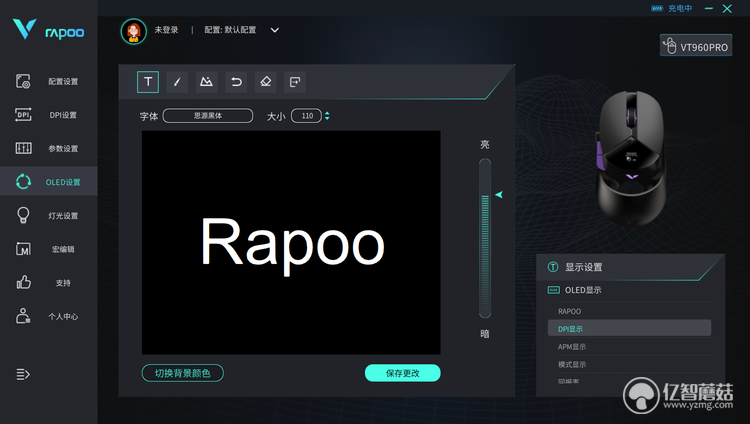750x424 pixels.
Task: Select the pencil draw tool
Action: [177, 82]
